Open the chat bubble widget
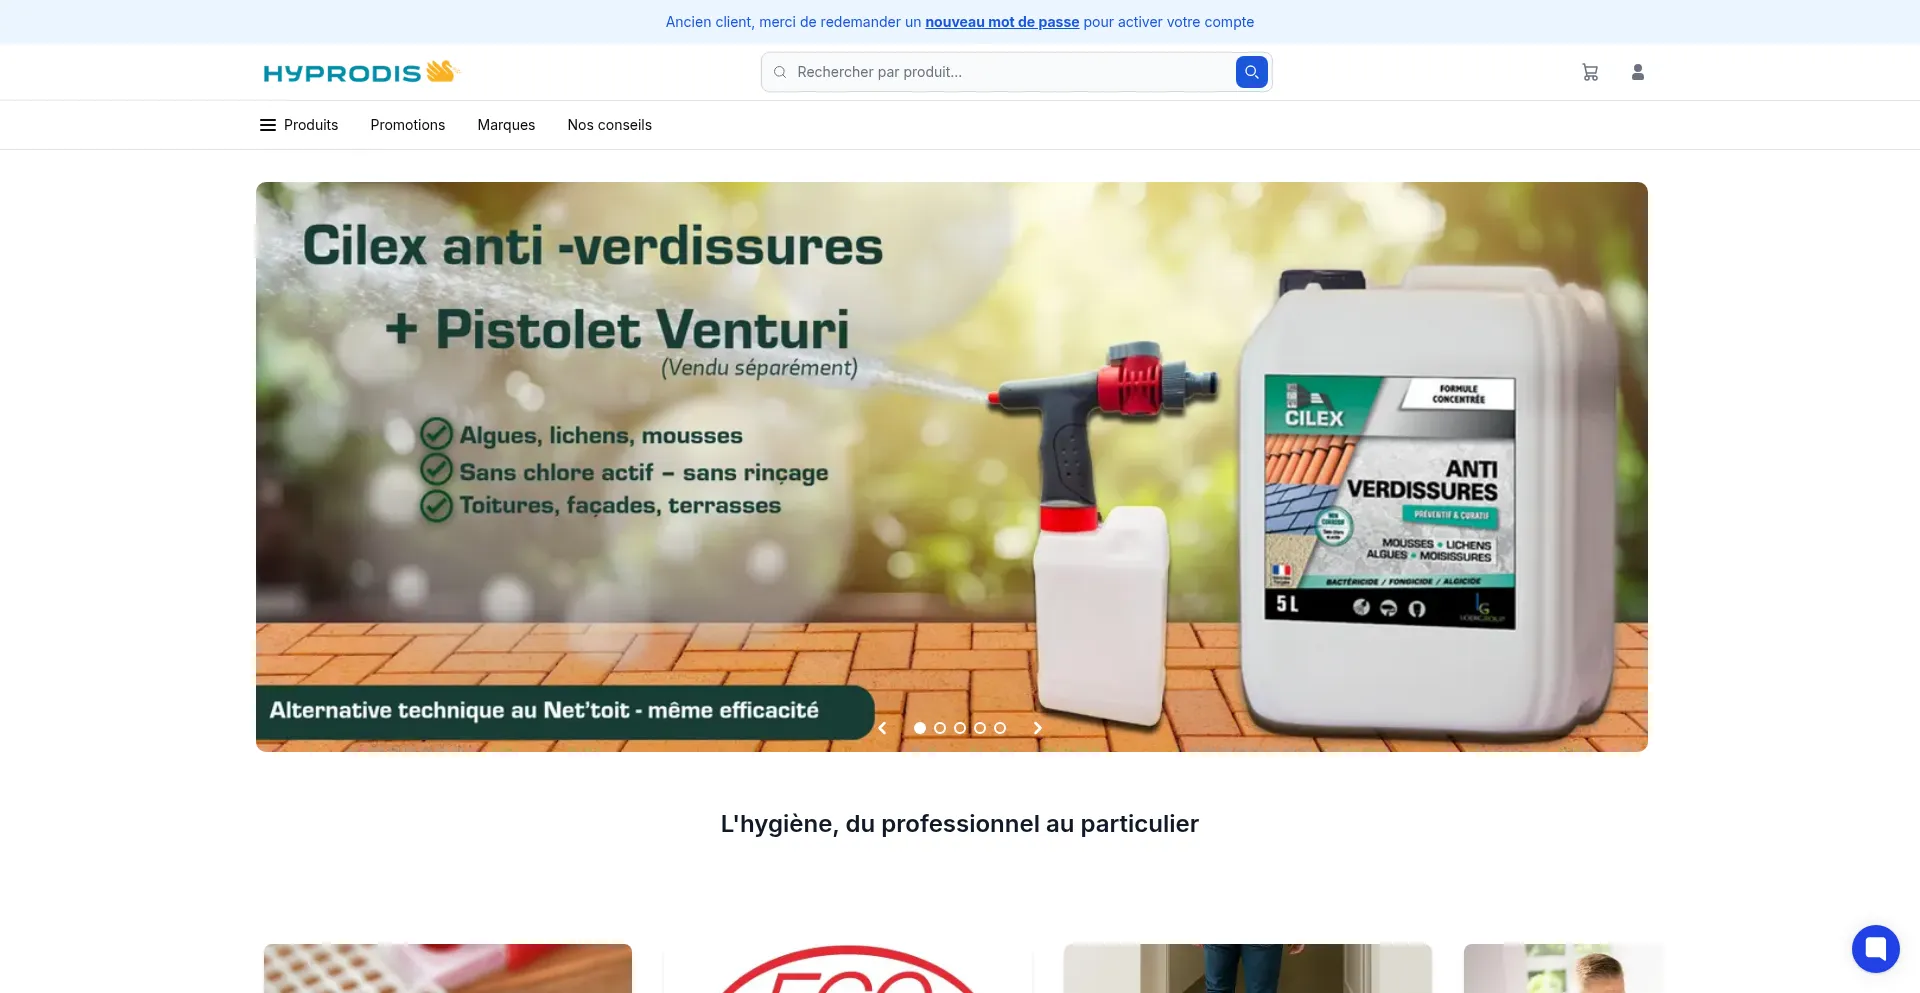Screen dimensions: 1920x993 tap(1875, 948)
